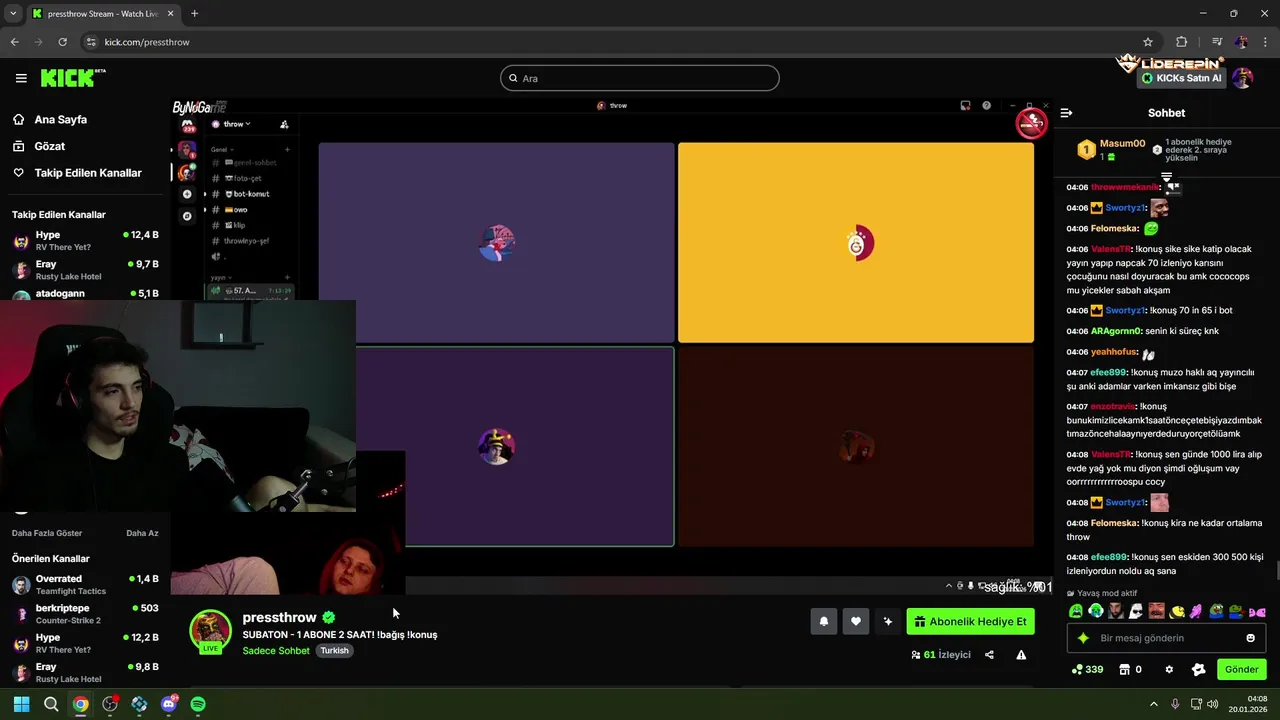The image size is (1280, 720).
Task: Collapse chat with the Sohbet arrow icon
Action: click(x=1066, y=113)
